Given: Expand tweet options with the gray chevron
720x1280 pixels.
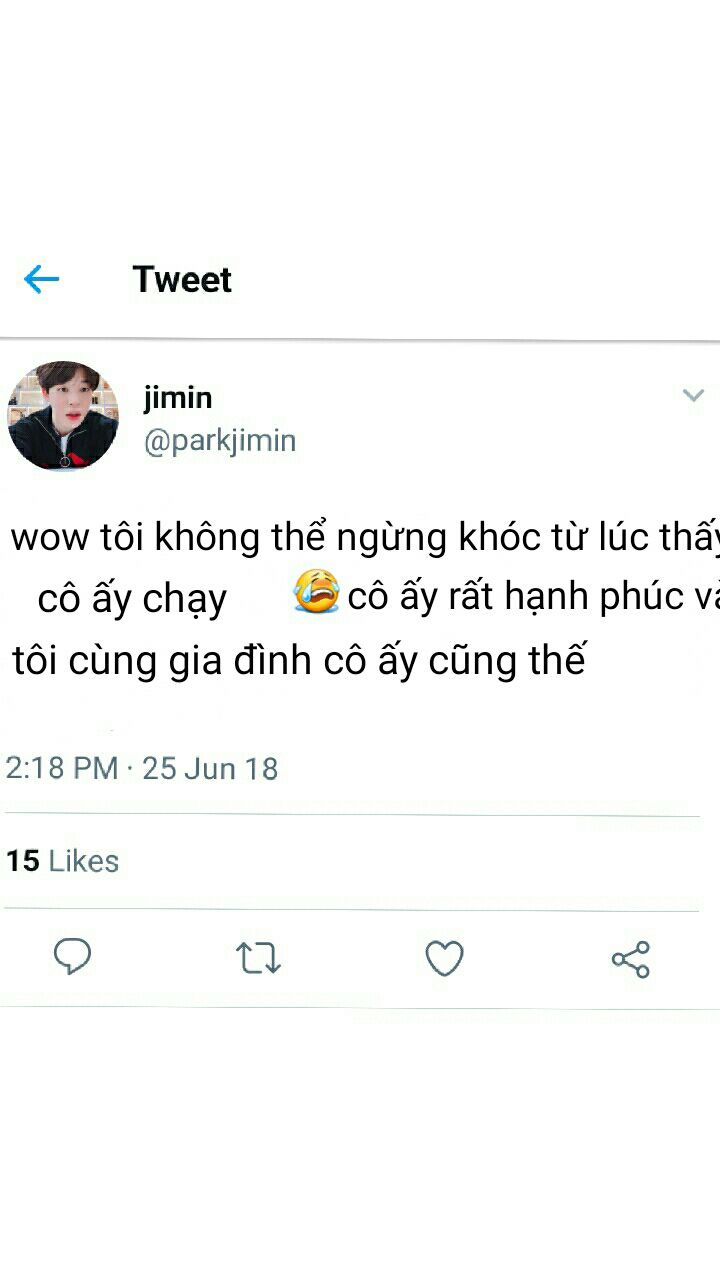Looking at the screenshot, I should [693, 395].
